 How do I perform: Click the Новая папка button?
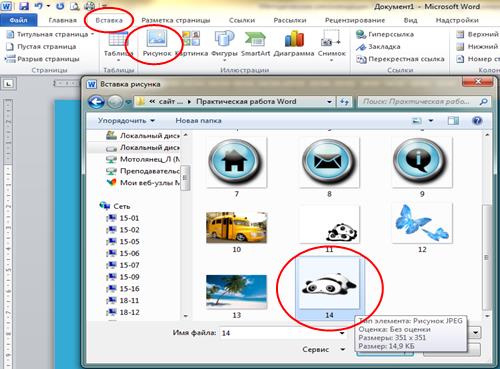[x=198, y=121]
